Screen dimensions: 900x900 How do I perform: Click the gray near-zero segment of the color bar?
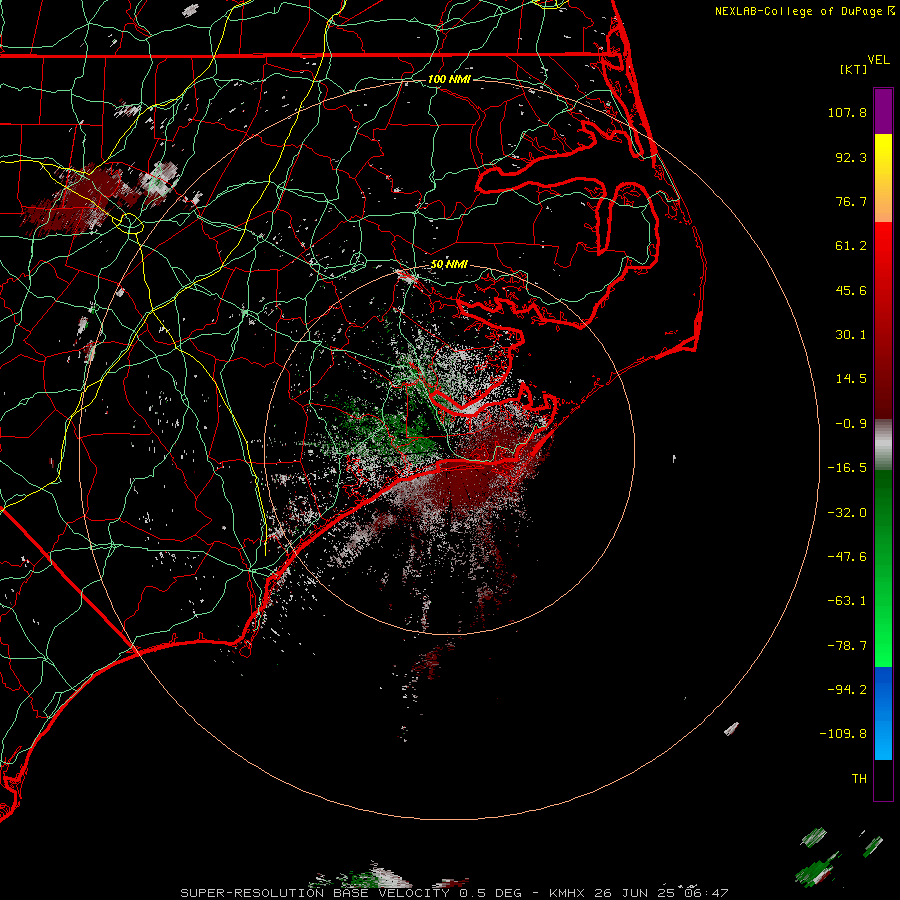point(883,445)
